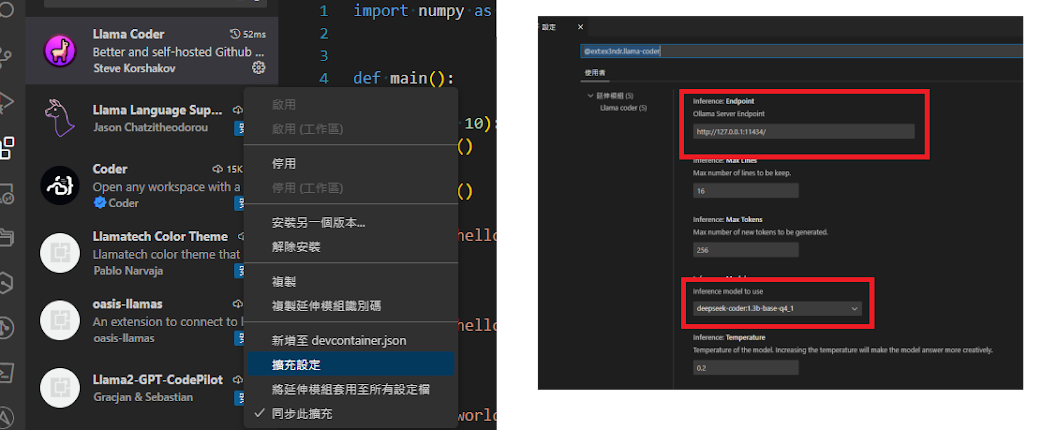Click the Coder extension black logo
The width and height of the screenshot is (1057, 430).
tap(60, 185)
